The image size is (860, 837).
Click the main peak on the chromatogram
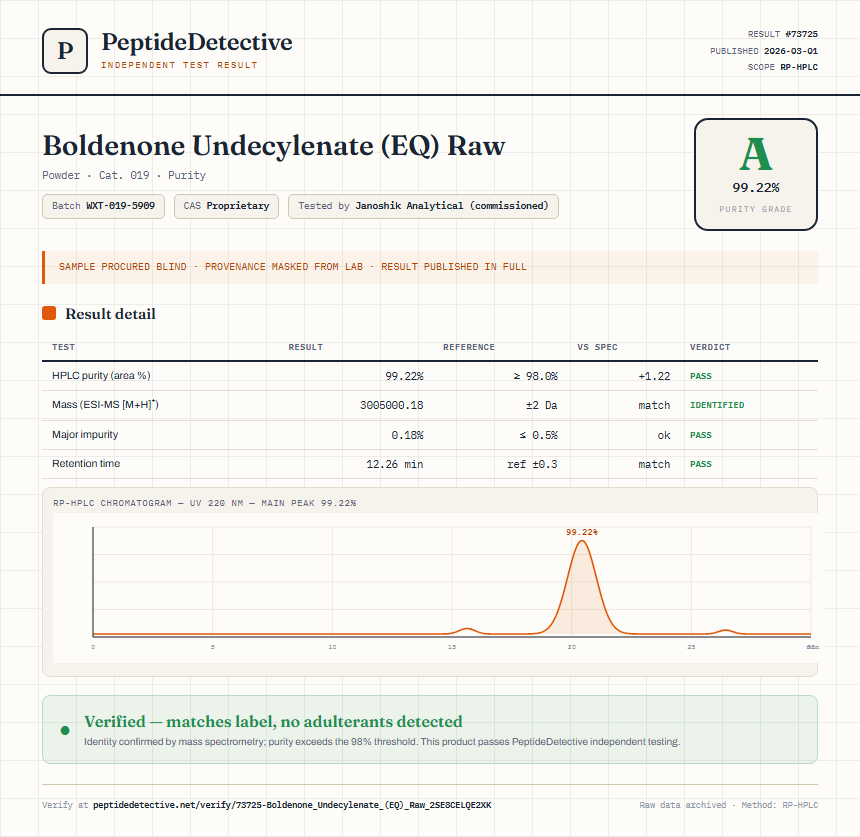point(582,587)
